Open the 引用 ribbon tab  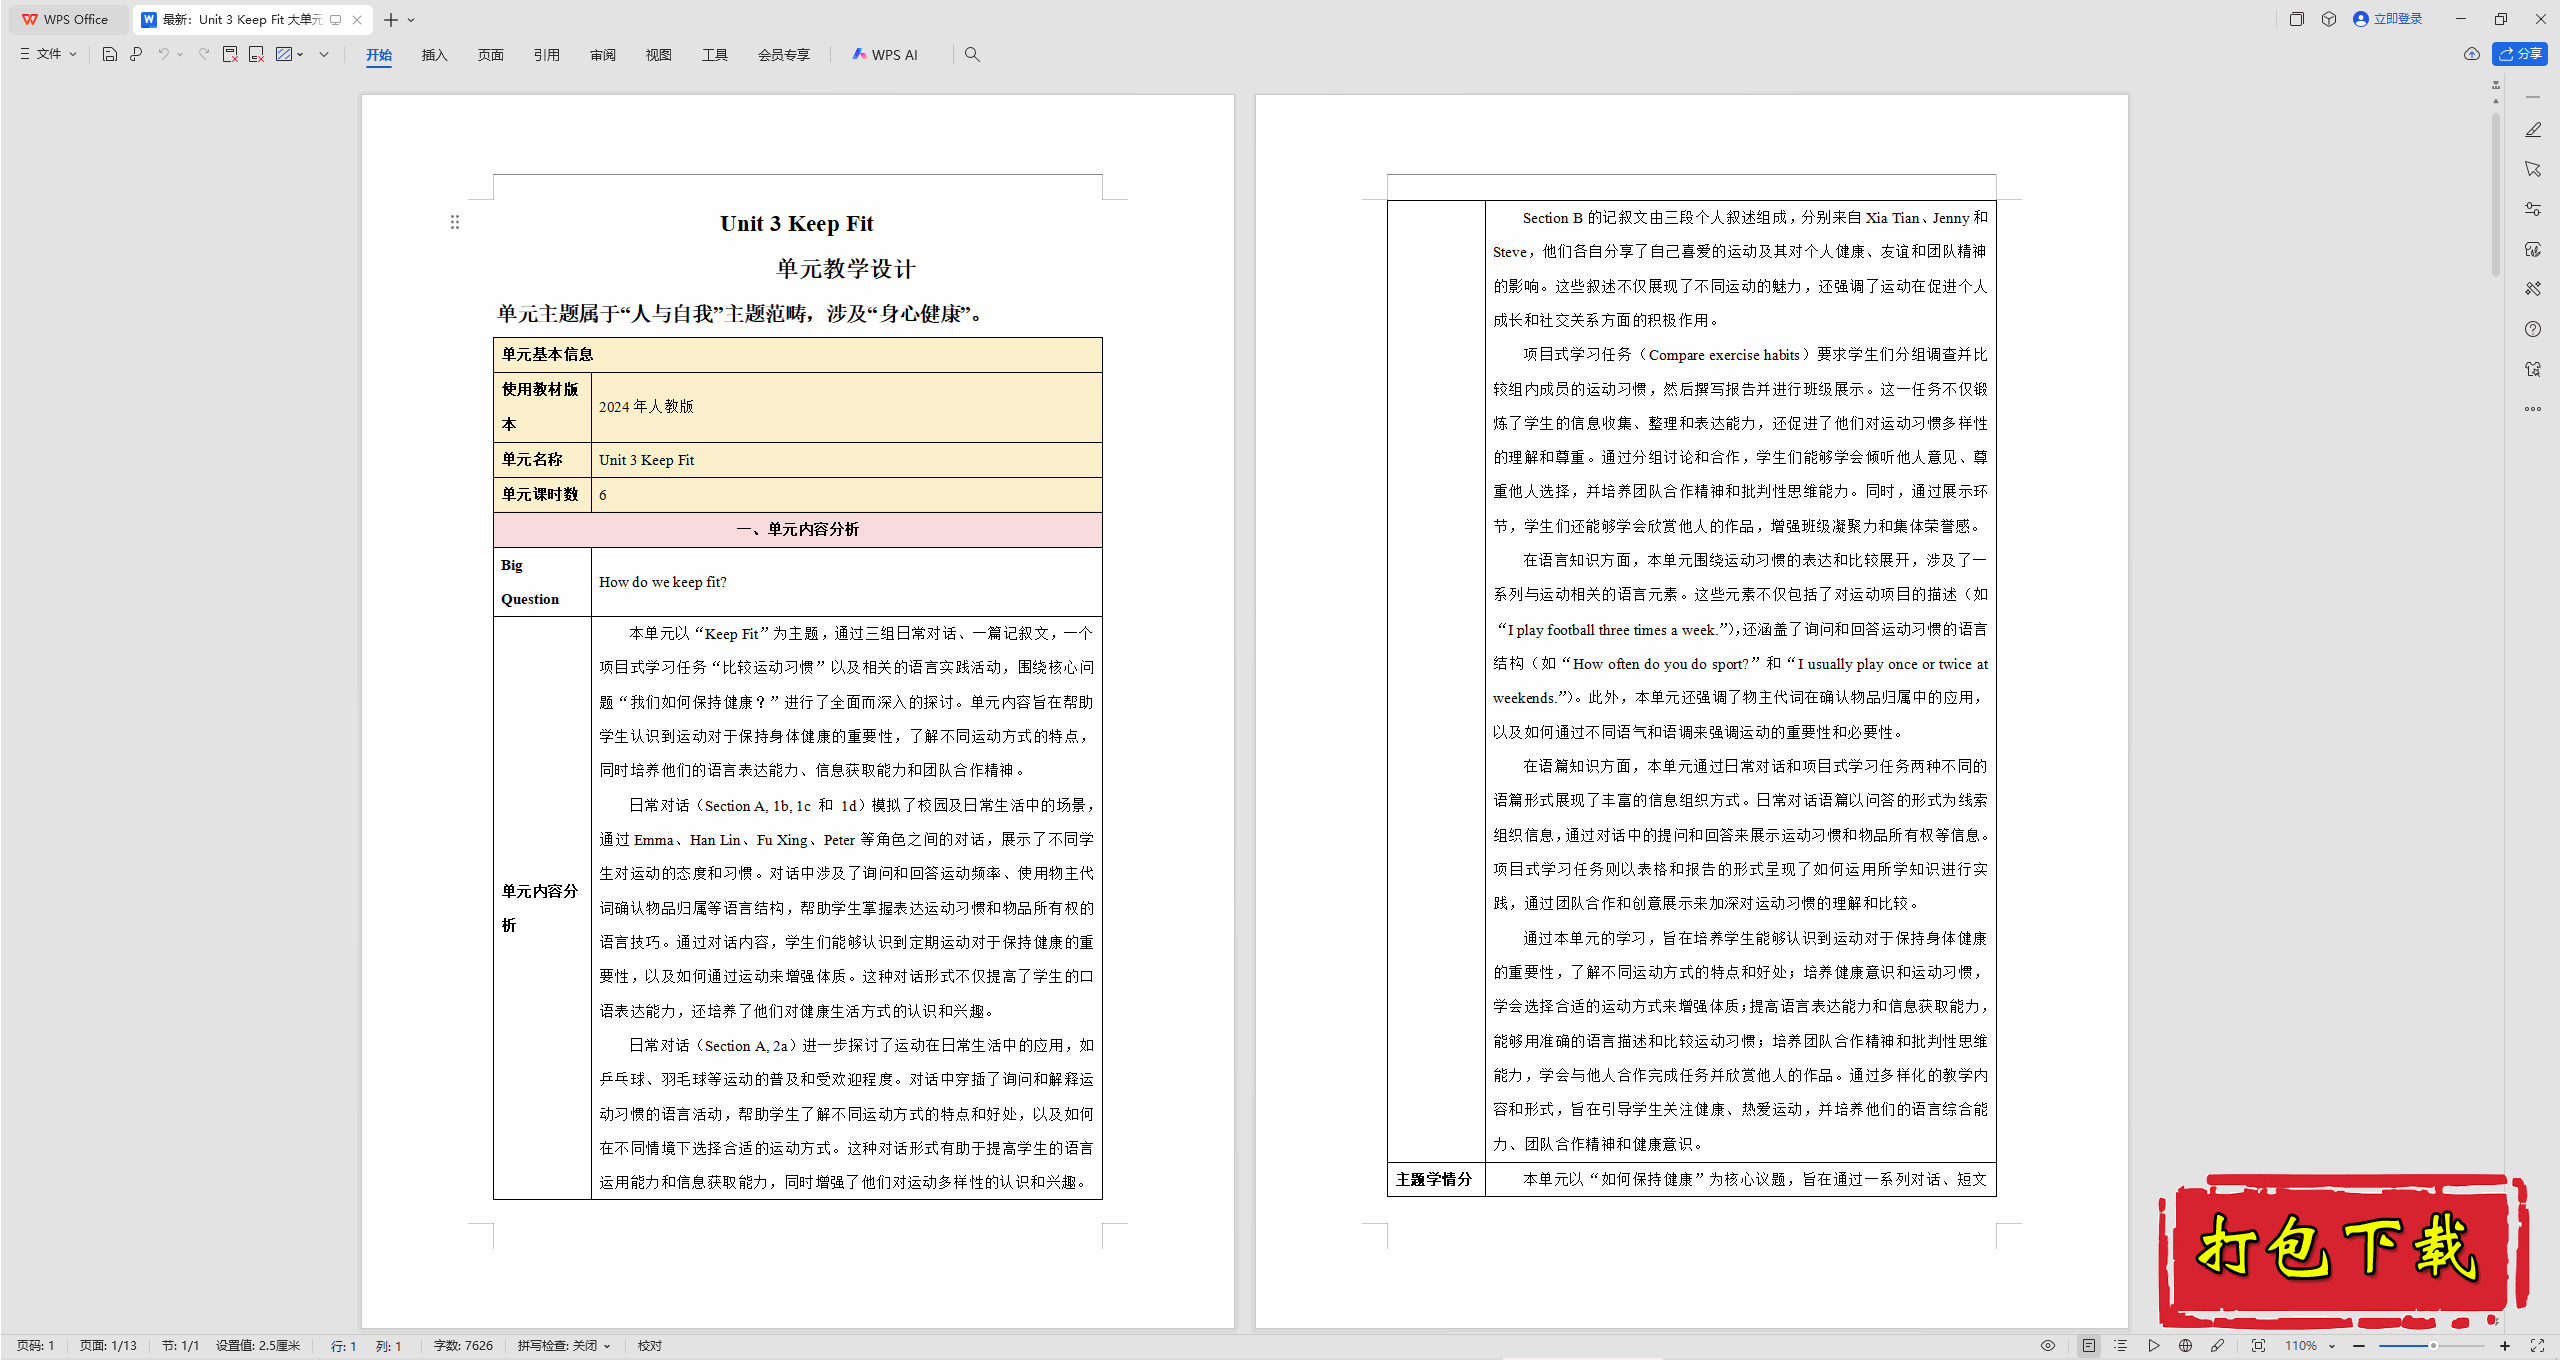click(546, 55)
